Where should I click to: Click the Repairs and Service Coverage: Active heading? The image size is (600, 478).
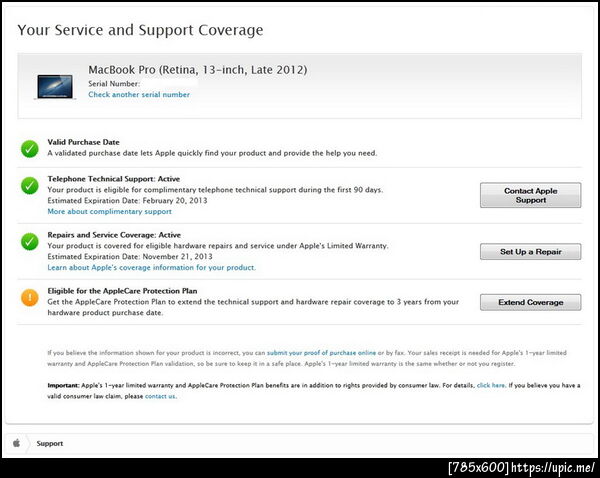[x=114, y=235]
